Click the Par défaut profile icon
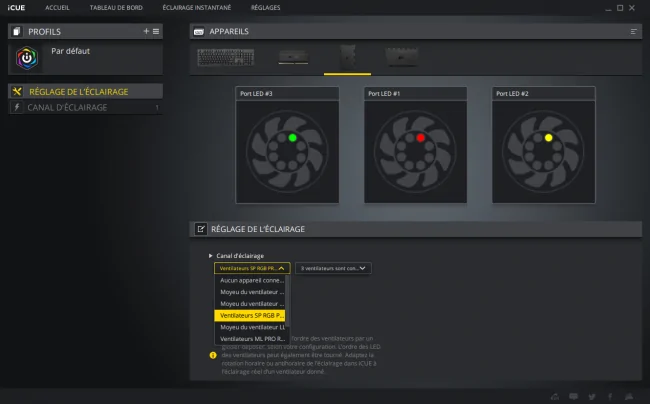 27,58
